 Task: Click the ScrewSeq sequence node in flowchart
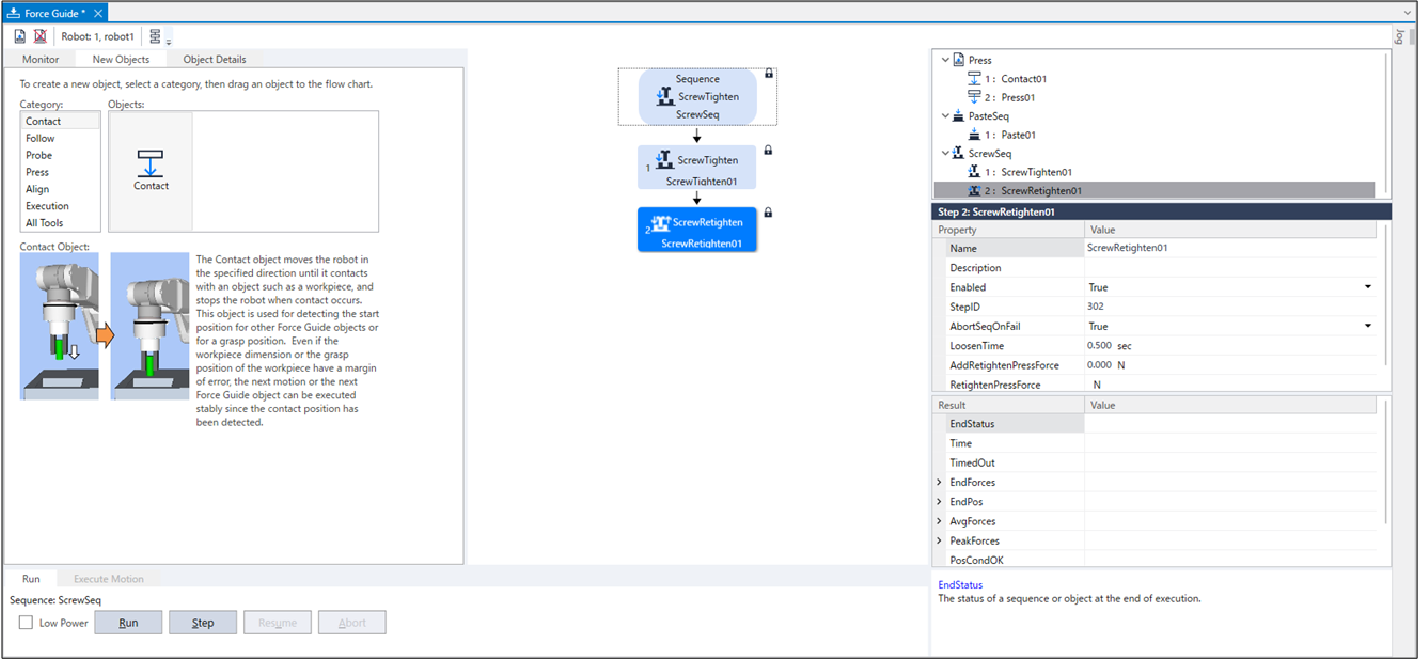pyautogui.click(x=697, y=97)
